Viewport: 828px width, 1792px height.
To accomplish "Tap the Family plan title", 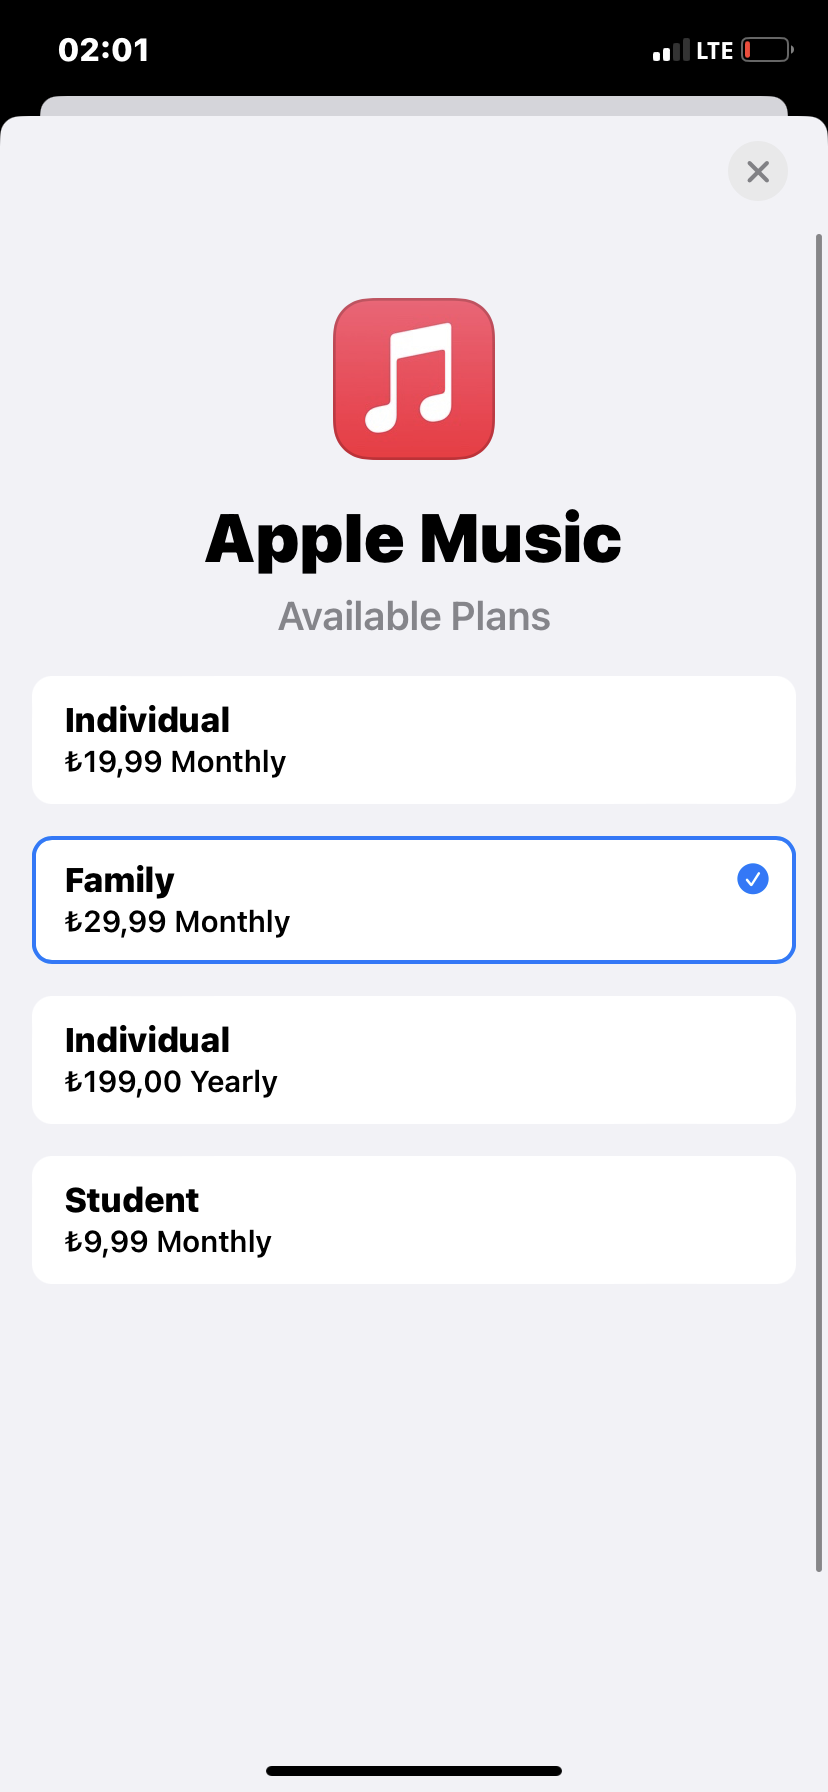I will [120, 880].
